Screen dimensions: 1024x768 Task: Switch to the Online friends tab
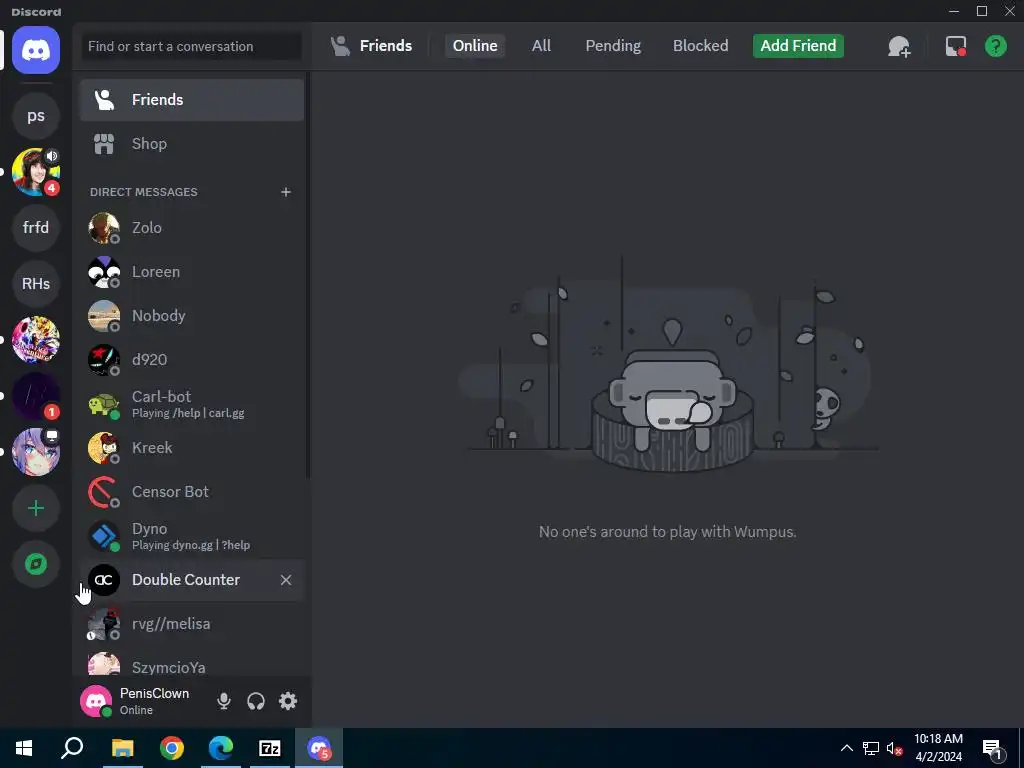475,46
